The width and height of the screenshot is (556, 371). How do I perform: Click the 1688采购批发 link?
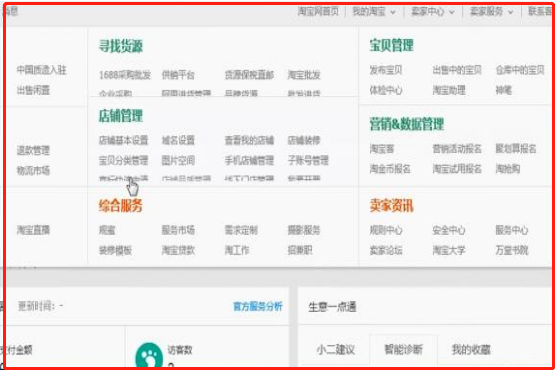coord(125,75)
